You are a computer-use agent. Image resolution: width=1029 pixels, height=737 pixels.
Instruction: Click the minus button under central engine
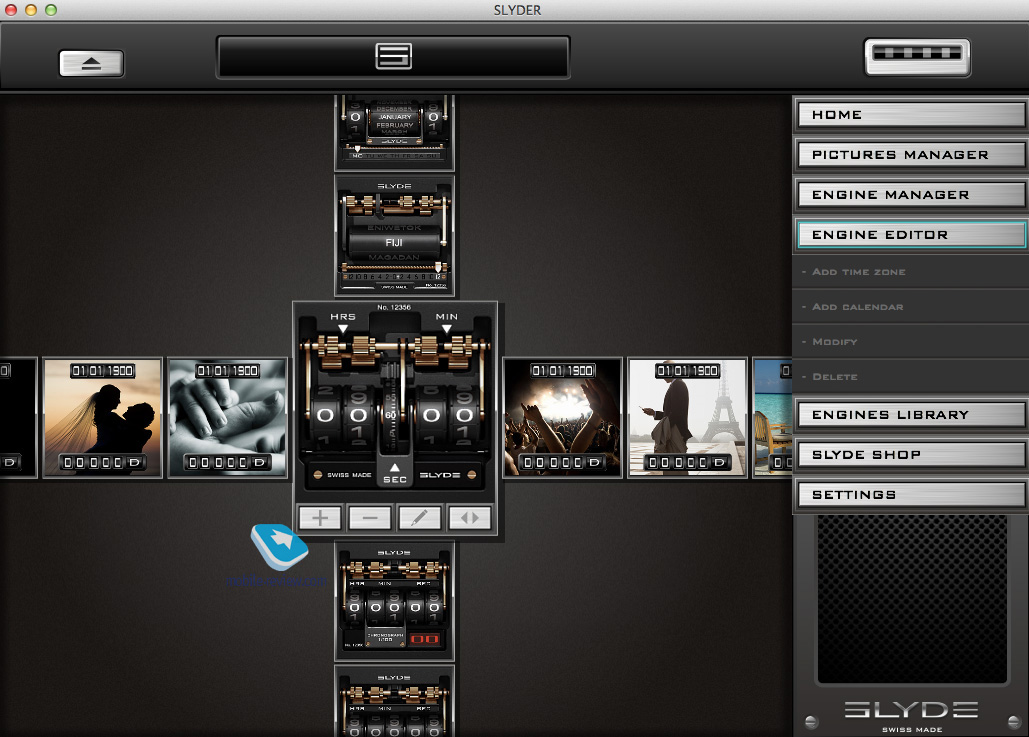(x=369, y=518)
